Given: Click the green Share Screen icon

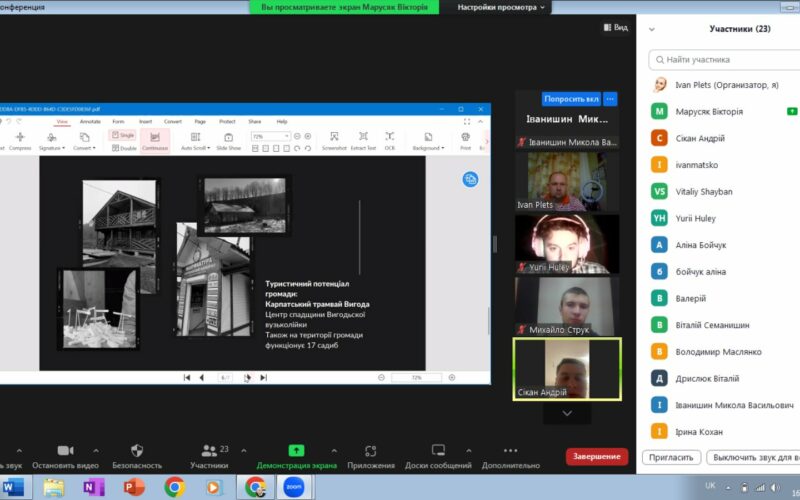Looking at the screenshot, I should pos(296,451).
